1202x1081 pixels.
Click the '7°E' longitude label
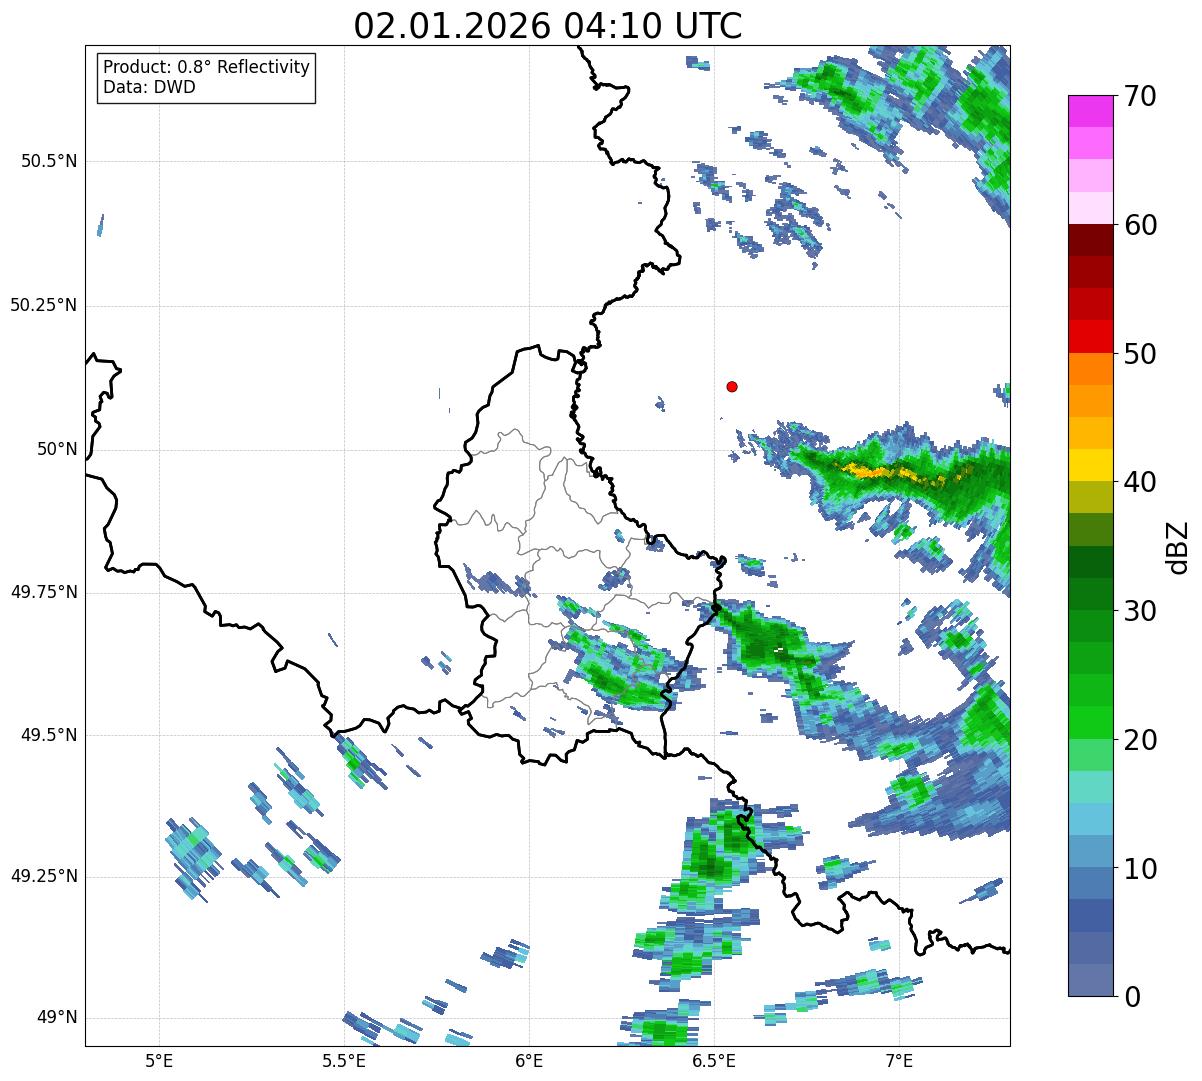(x=899, y=1060)
